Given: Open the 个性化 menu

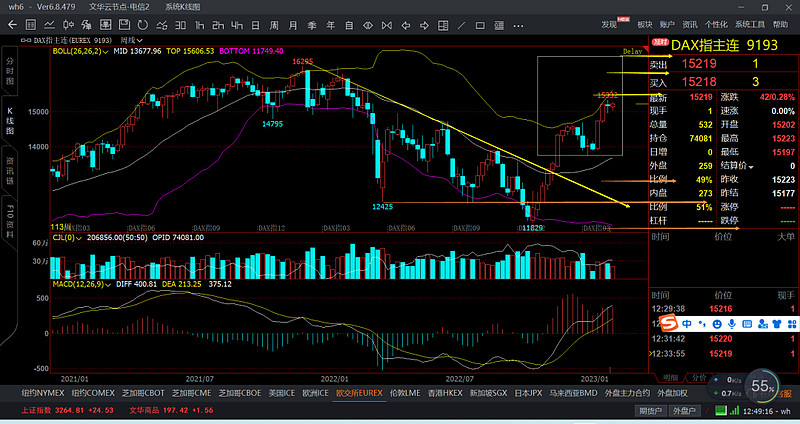Looking at the screenshot, I should 716,24.
